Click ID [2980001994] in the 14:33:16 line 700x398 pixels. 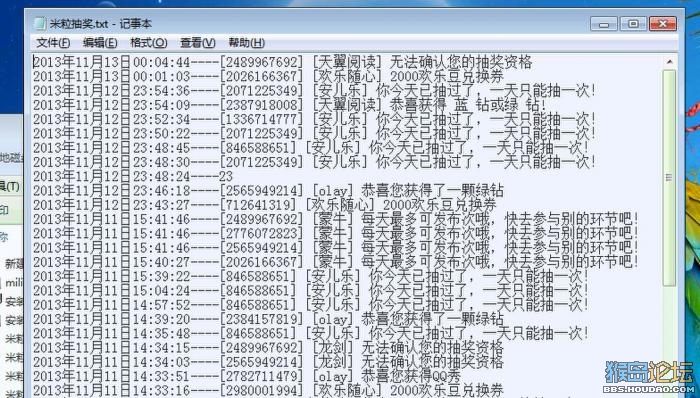point(261,390)
